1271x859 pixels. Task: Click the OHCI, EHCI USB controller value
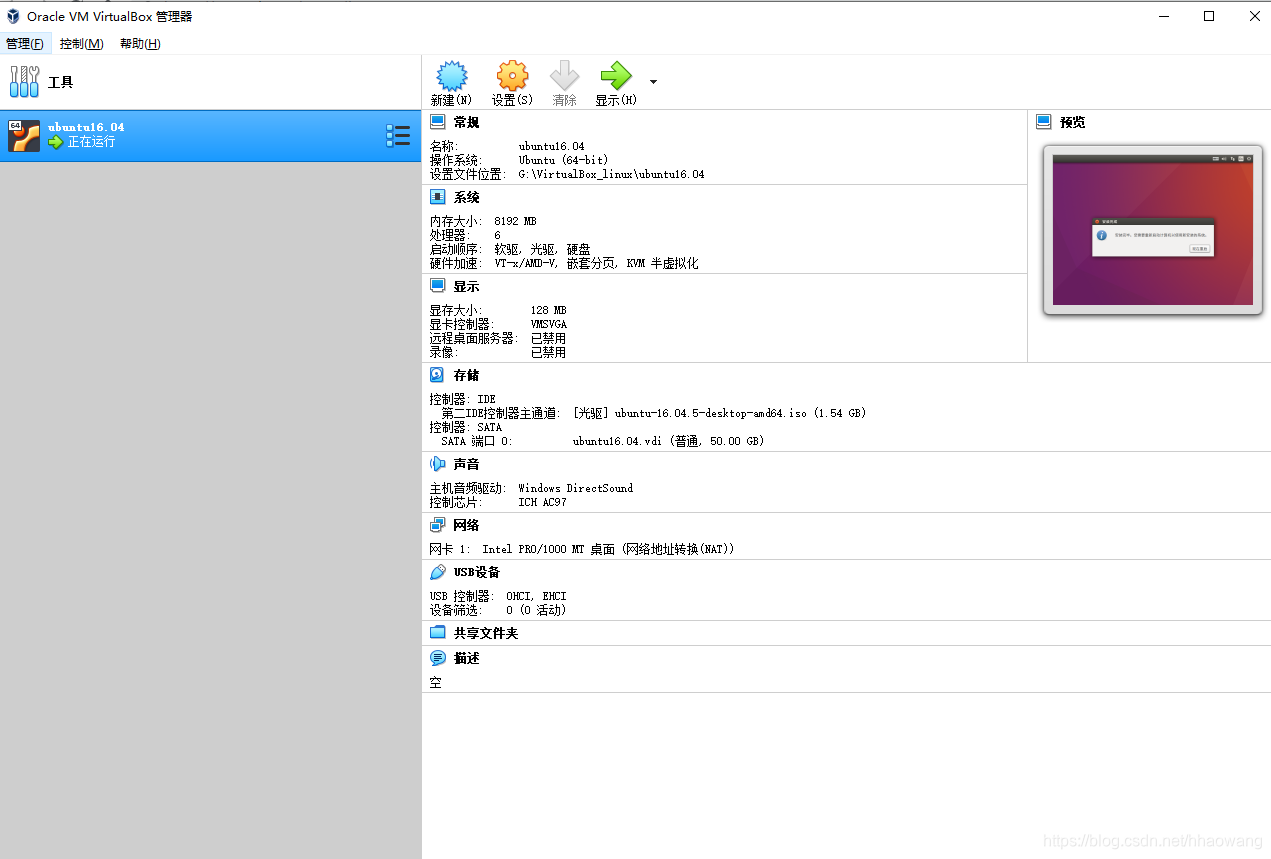pos(536,596)
